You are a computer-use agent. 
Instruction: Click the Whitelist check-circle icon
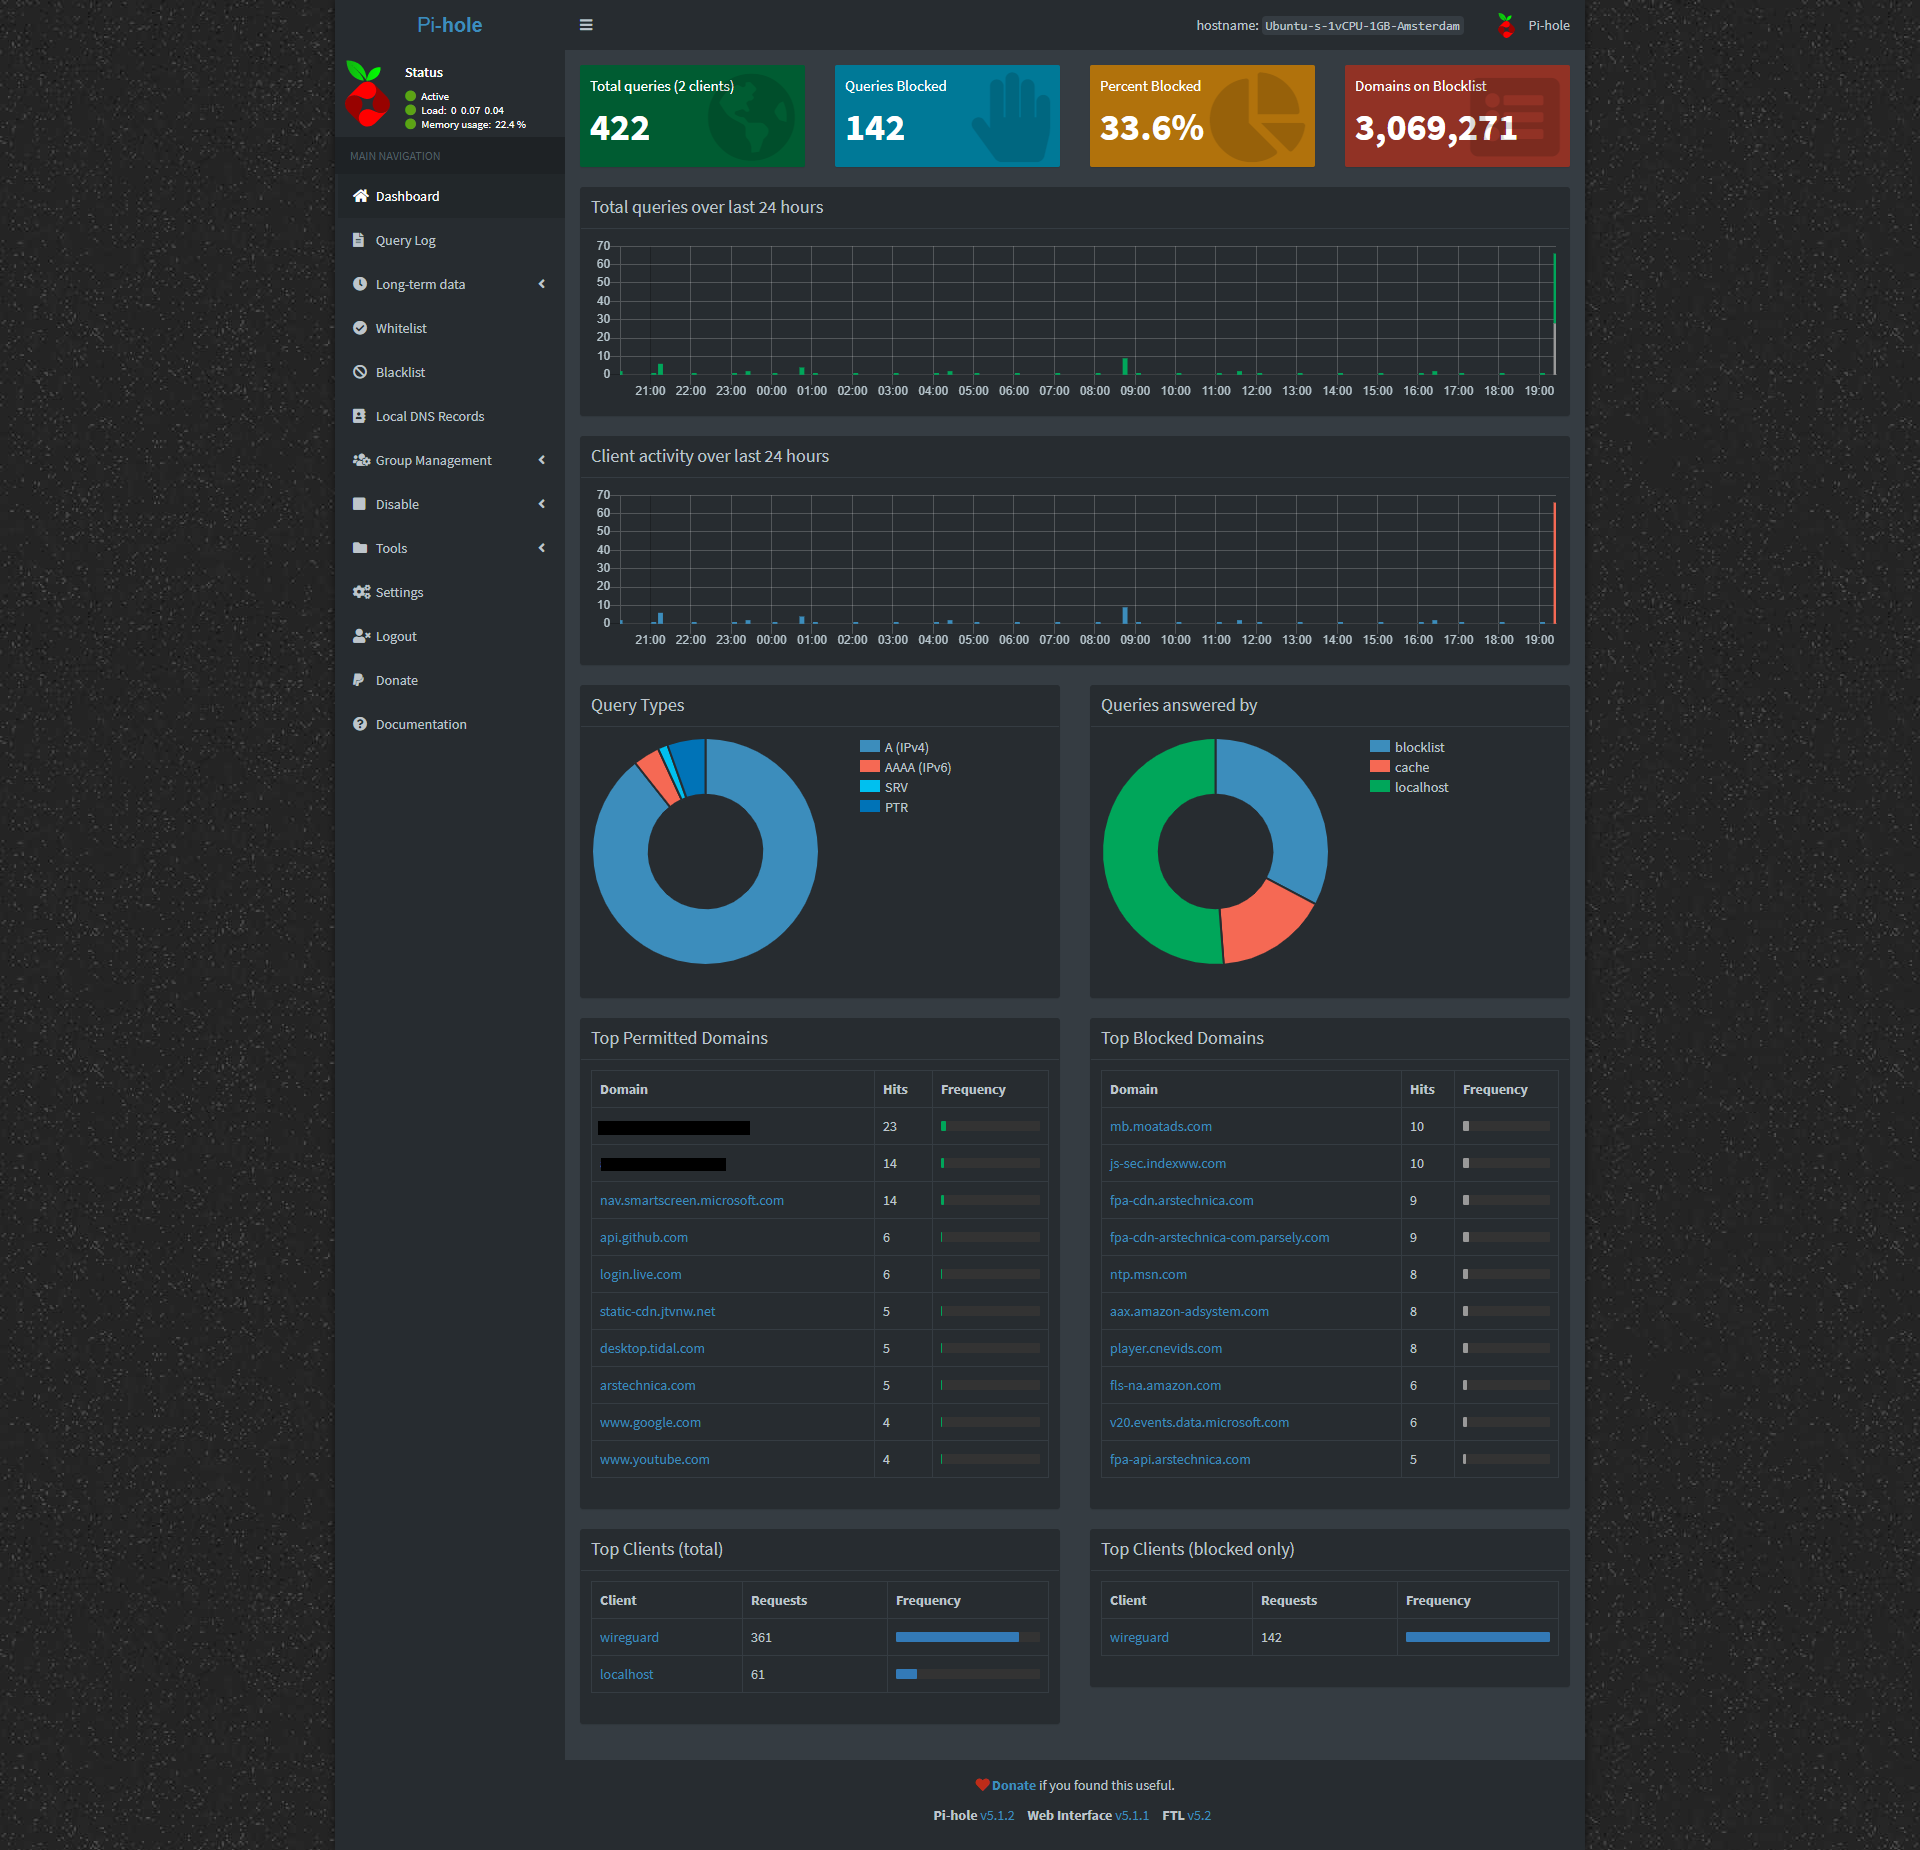tap(360, 328)
